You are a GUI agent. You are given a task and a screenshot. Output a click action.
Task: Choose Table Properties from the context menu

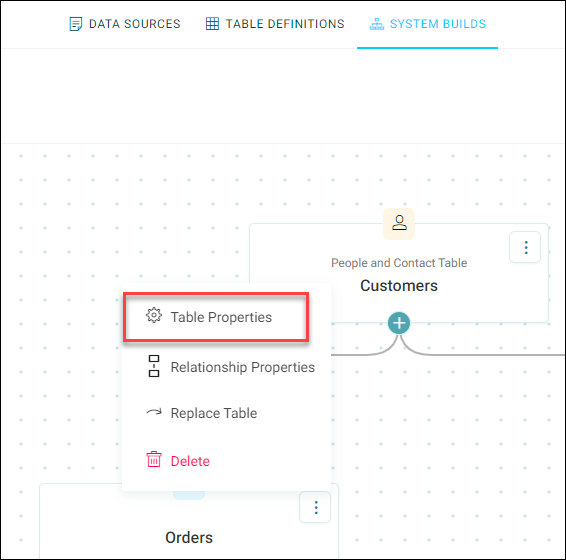(x=216, y=317)
